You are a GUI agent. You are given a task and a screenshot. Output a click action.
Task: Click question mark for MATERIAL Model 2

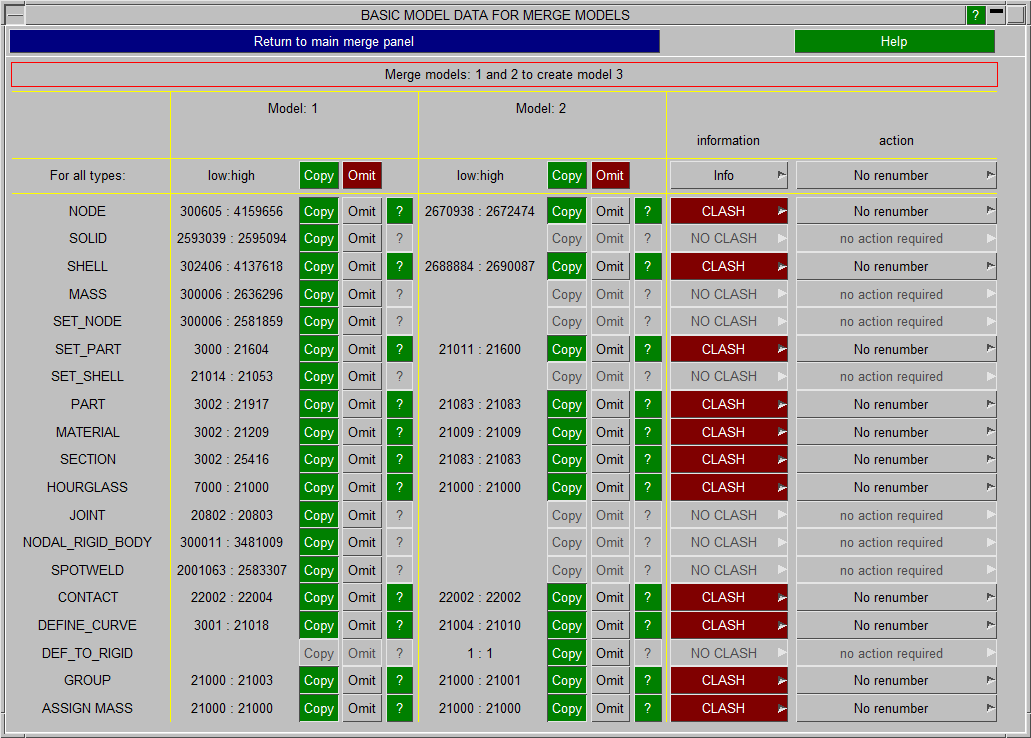(x=648, y=432)
